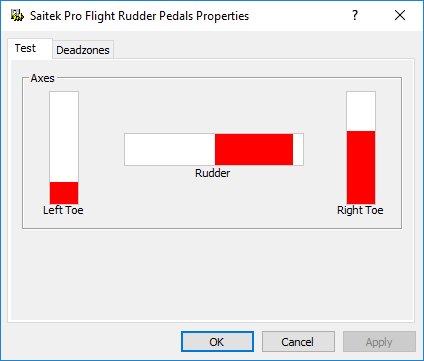This screenshot has width=424, height=361.
Task: Click the red fill of Left Toe bar
Action: click(64, 193)
